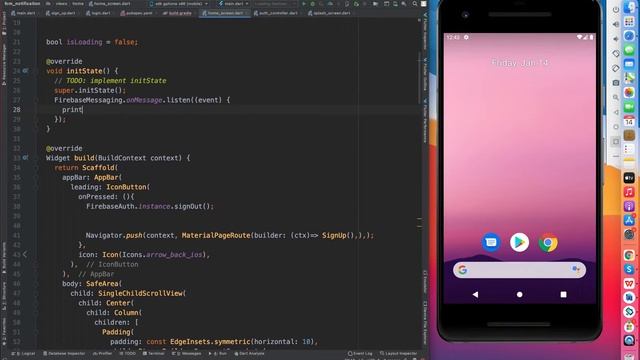The image size is (640, 360).
Task: Tap the Friday Jan 14 date widget
Action: 519,62
